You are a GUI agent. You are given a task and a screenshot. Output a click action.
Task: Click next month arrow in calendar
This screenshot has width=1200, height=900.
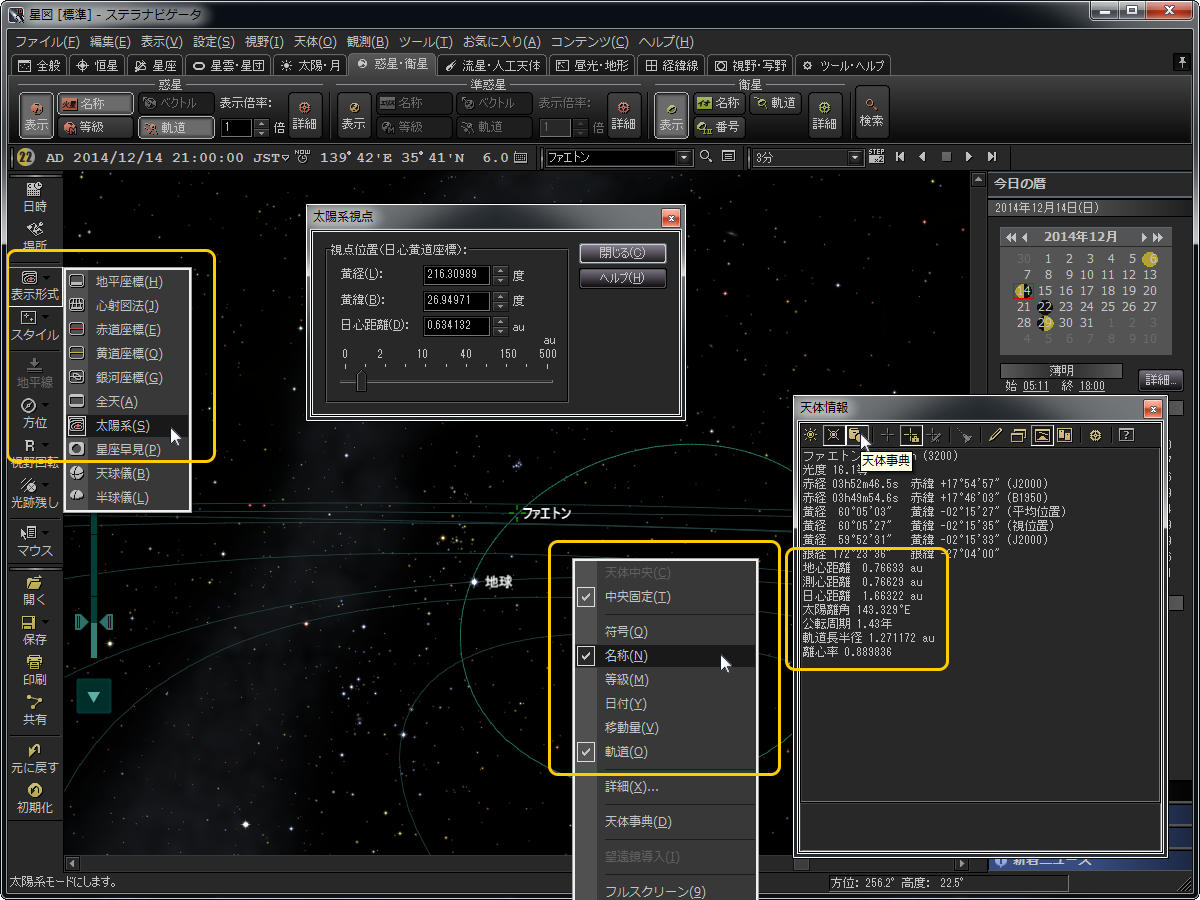click(x=1145, y=237)
